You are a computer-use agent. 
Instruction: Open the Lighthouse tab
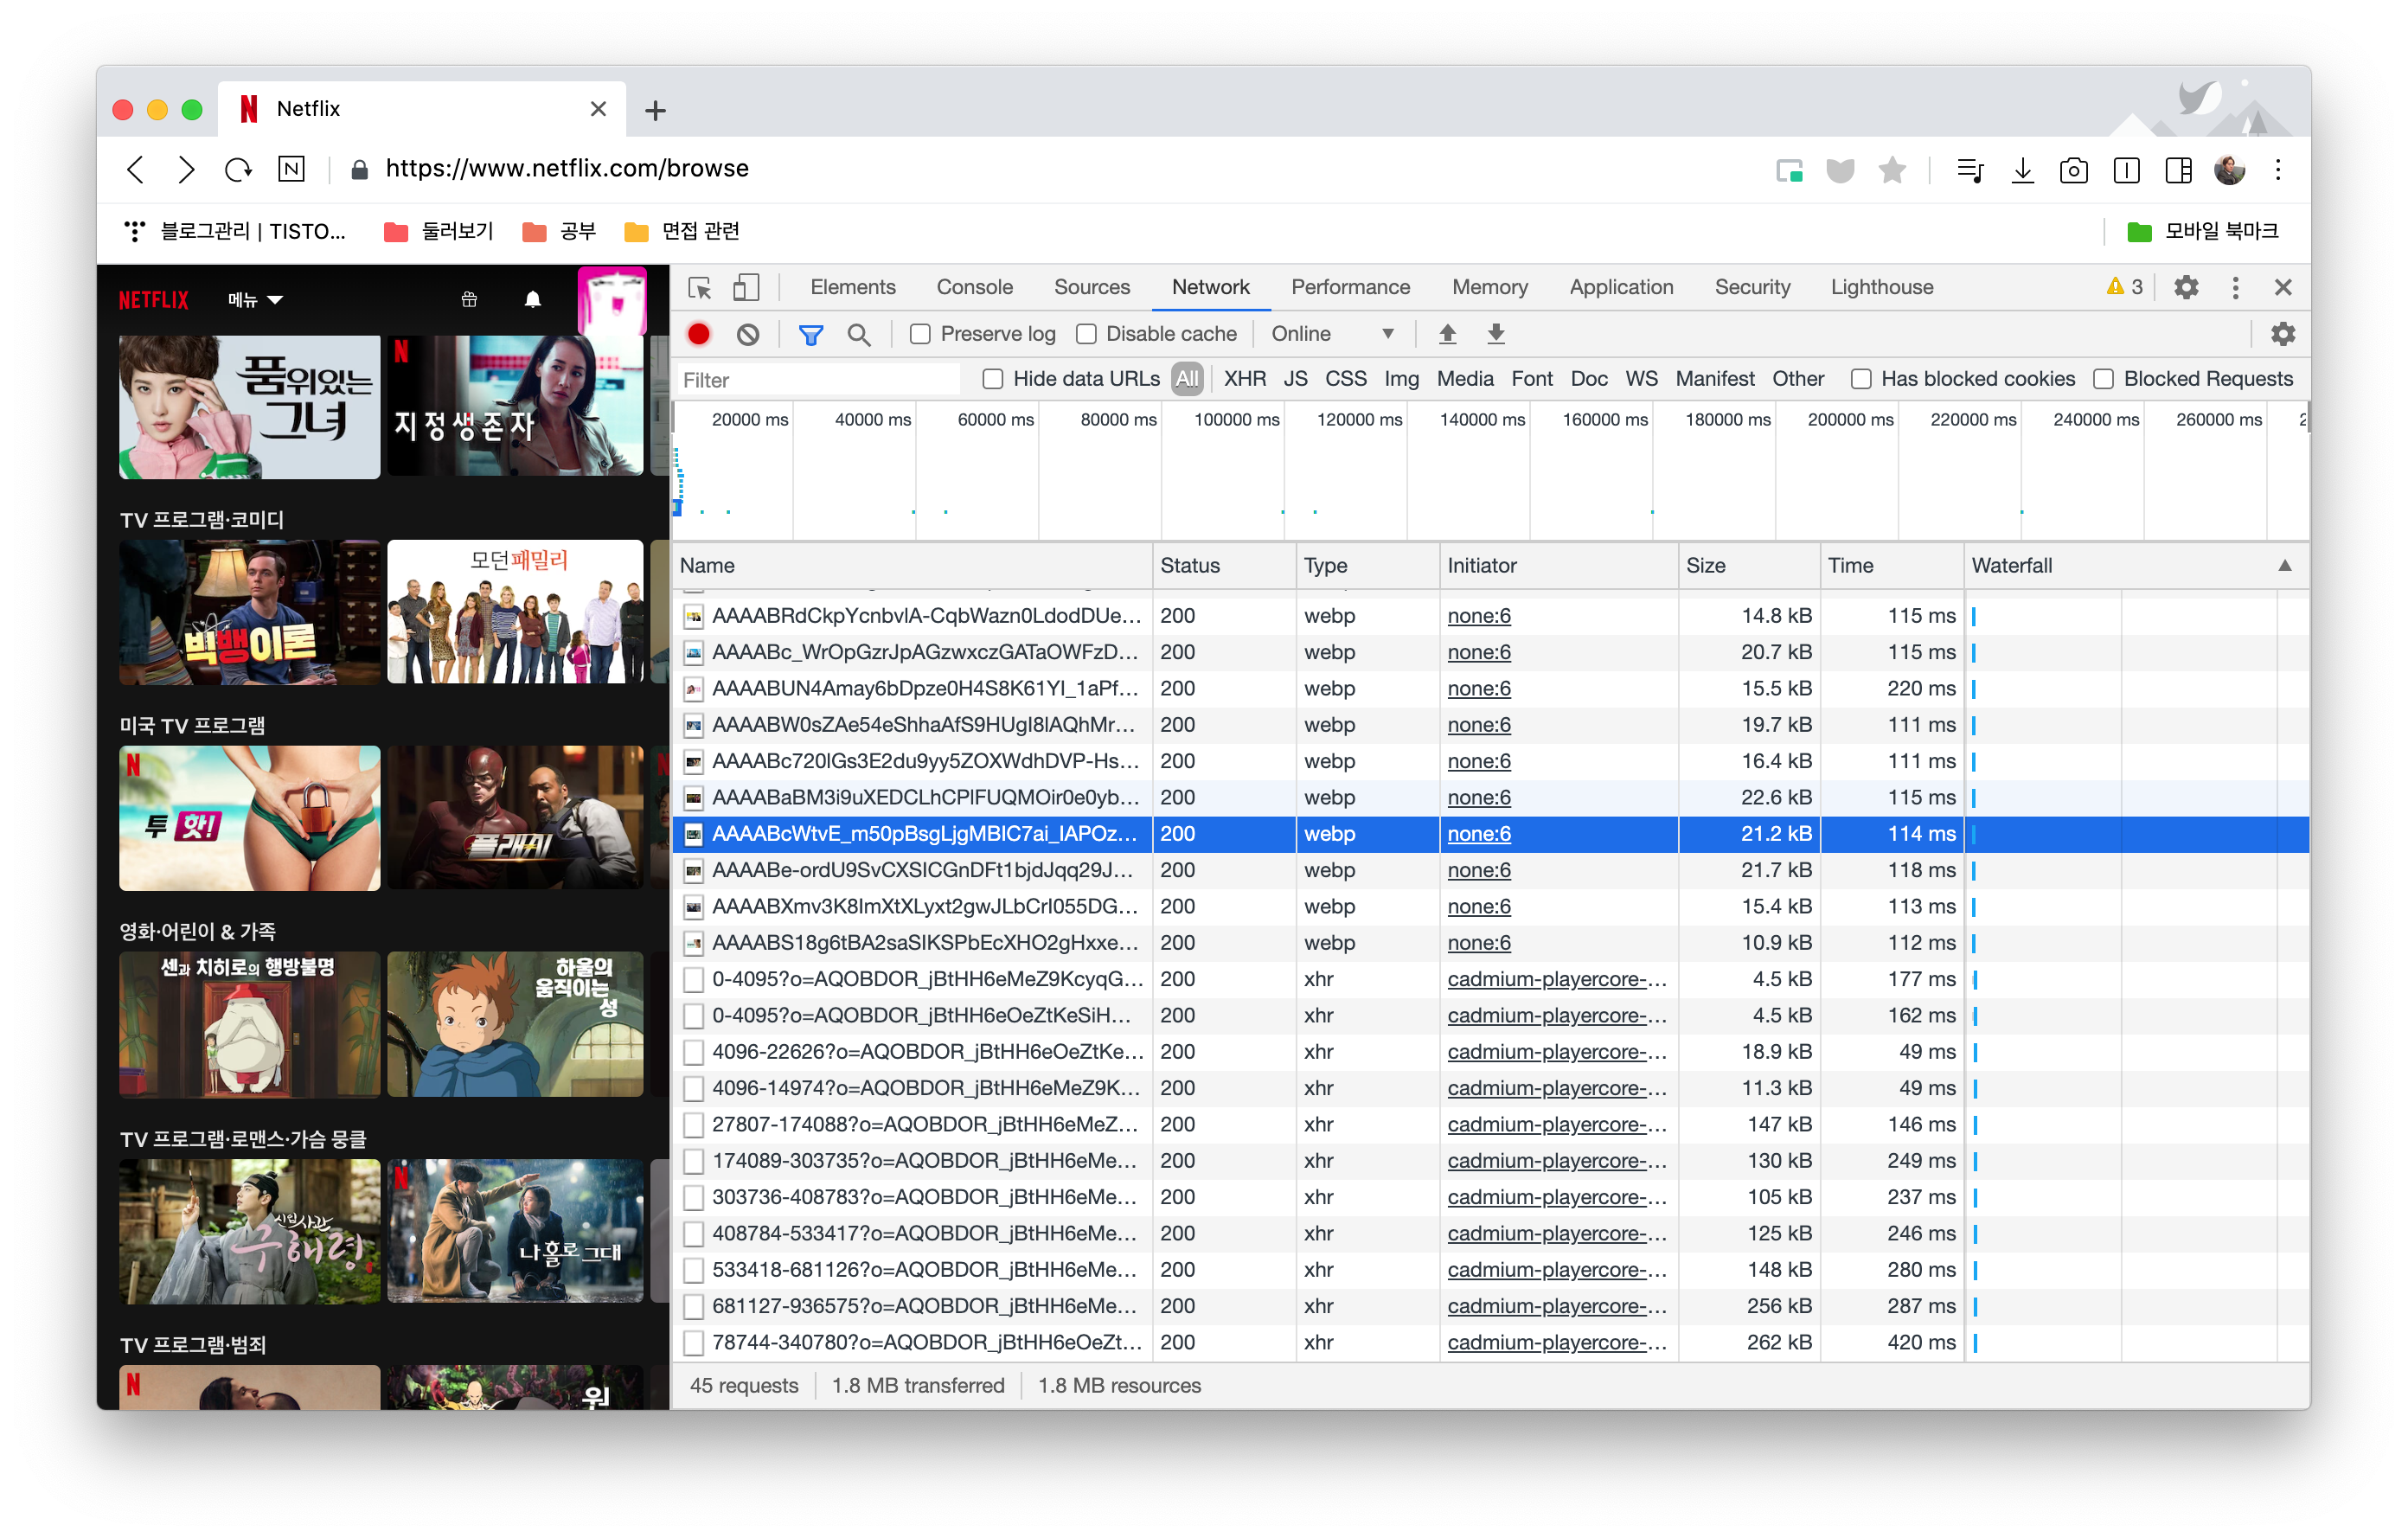(x=1880, y=288)
